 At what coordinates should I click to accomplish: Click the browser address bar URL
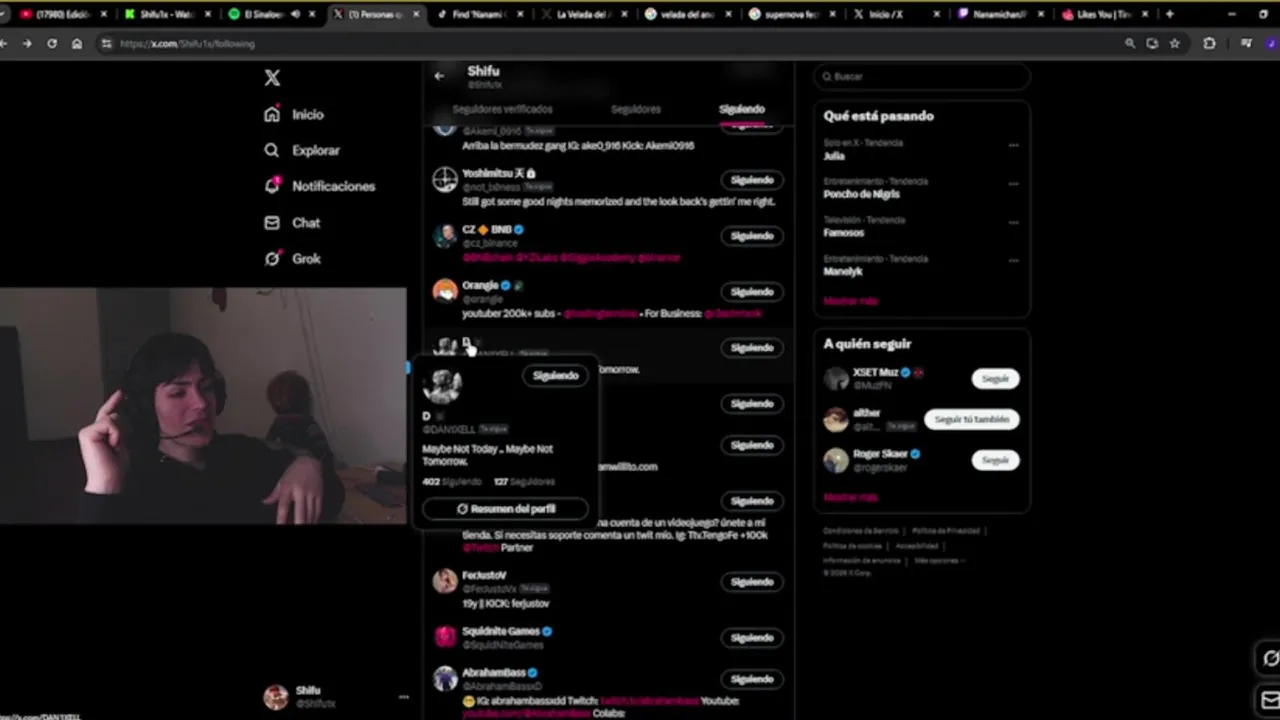[x=187, y=44]
